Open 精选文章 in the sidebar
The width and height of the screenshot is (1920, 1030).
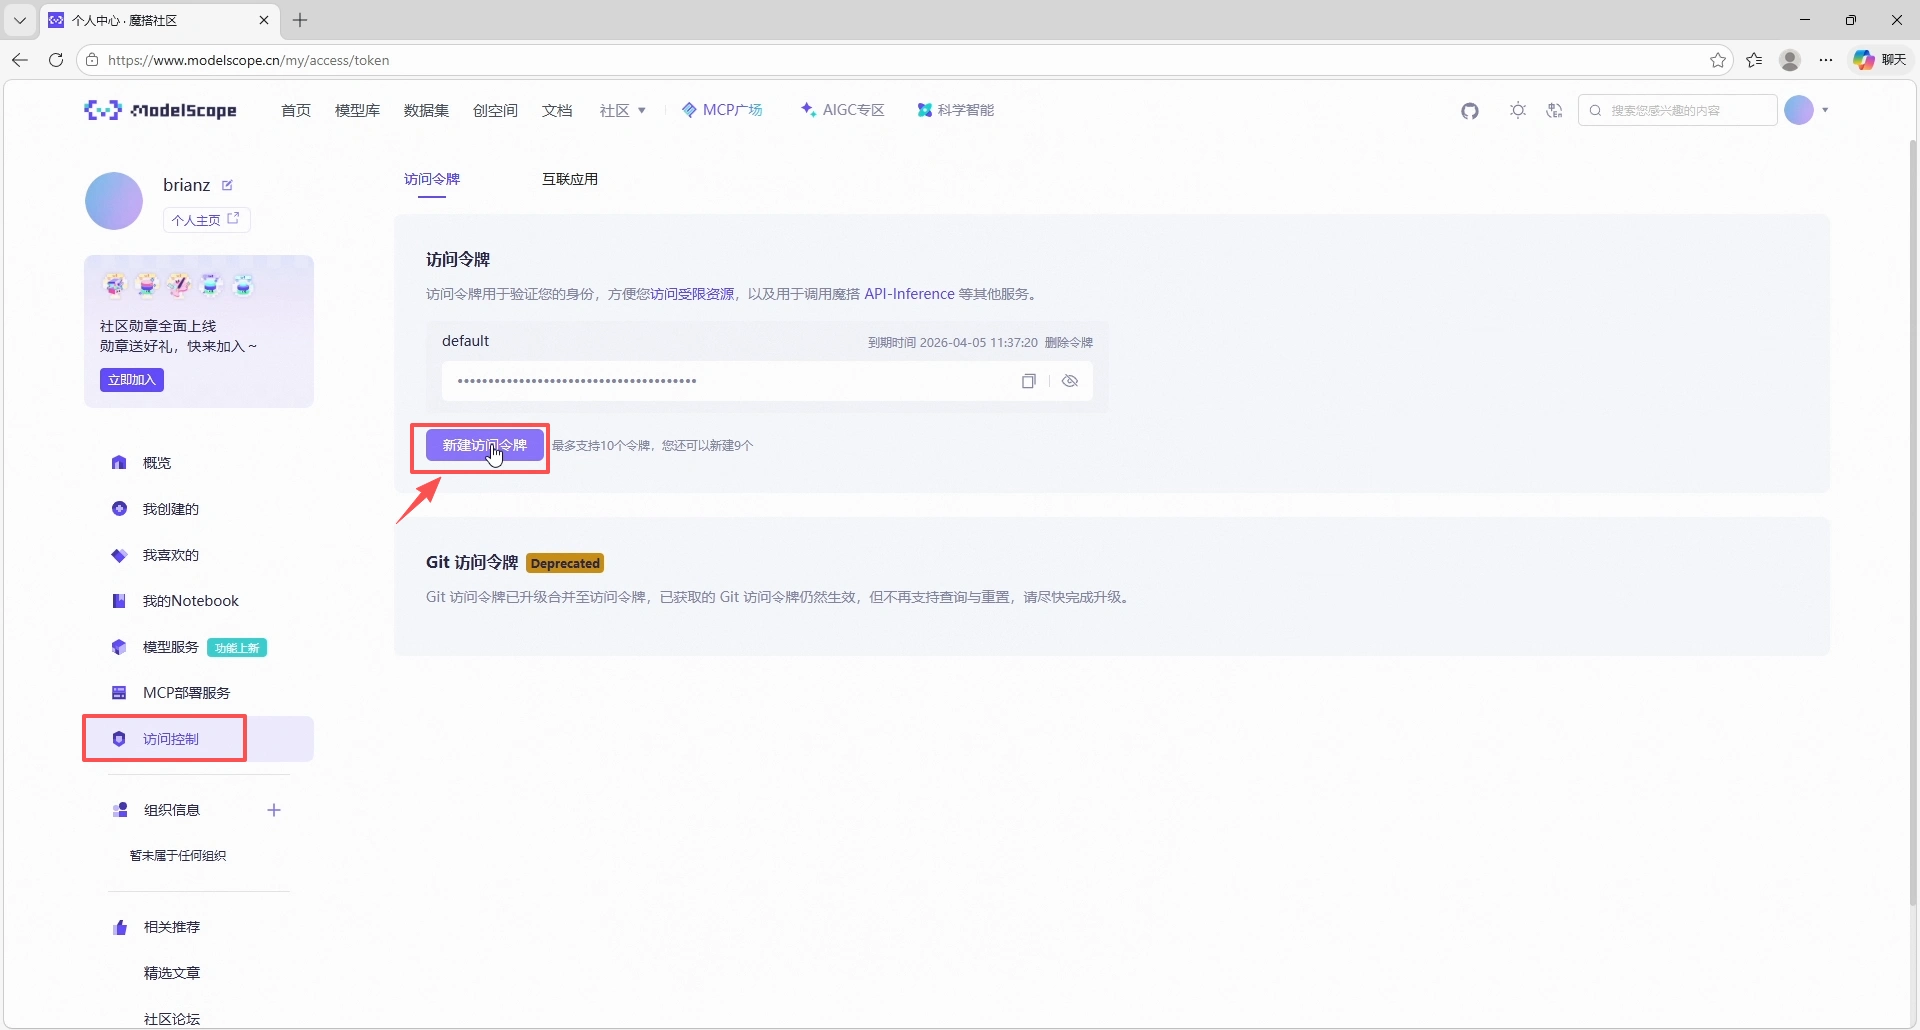(x=172, y=973)
